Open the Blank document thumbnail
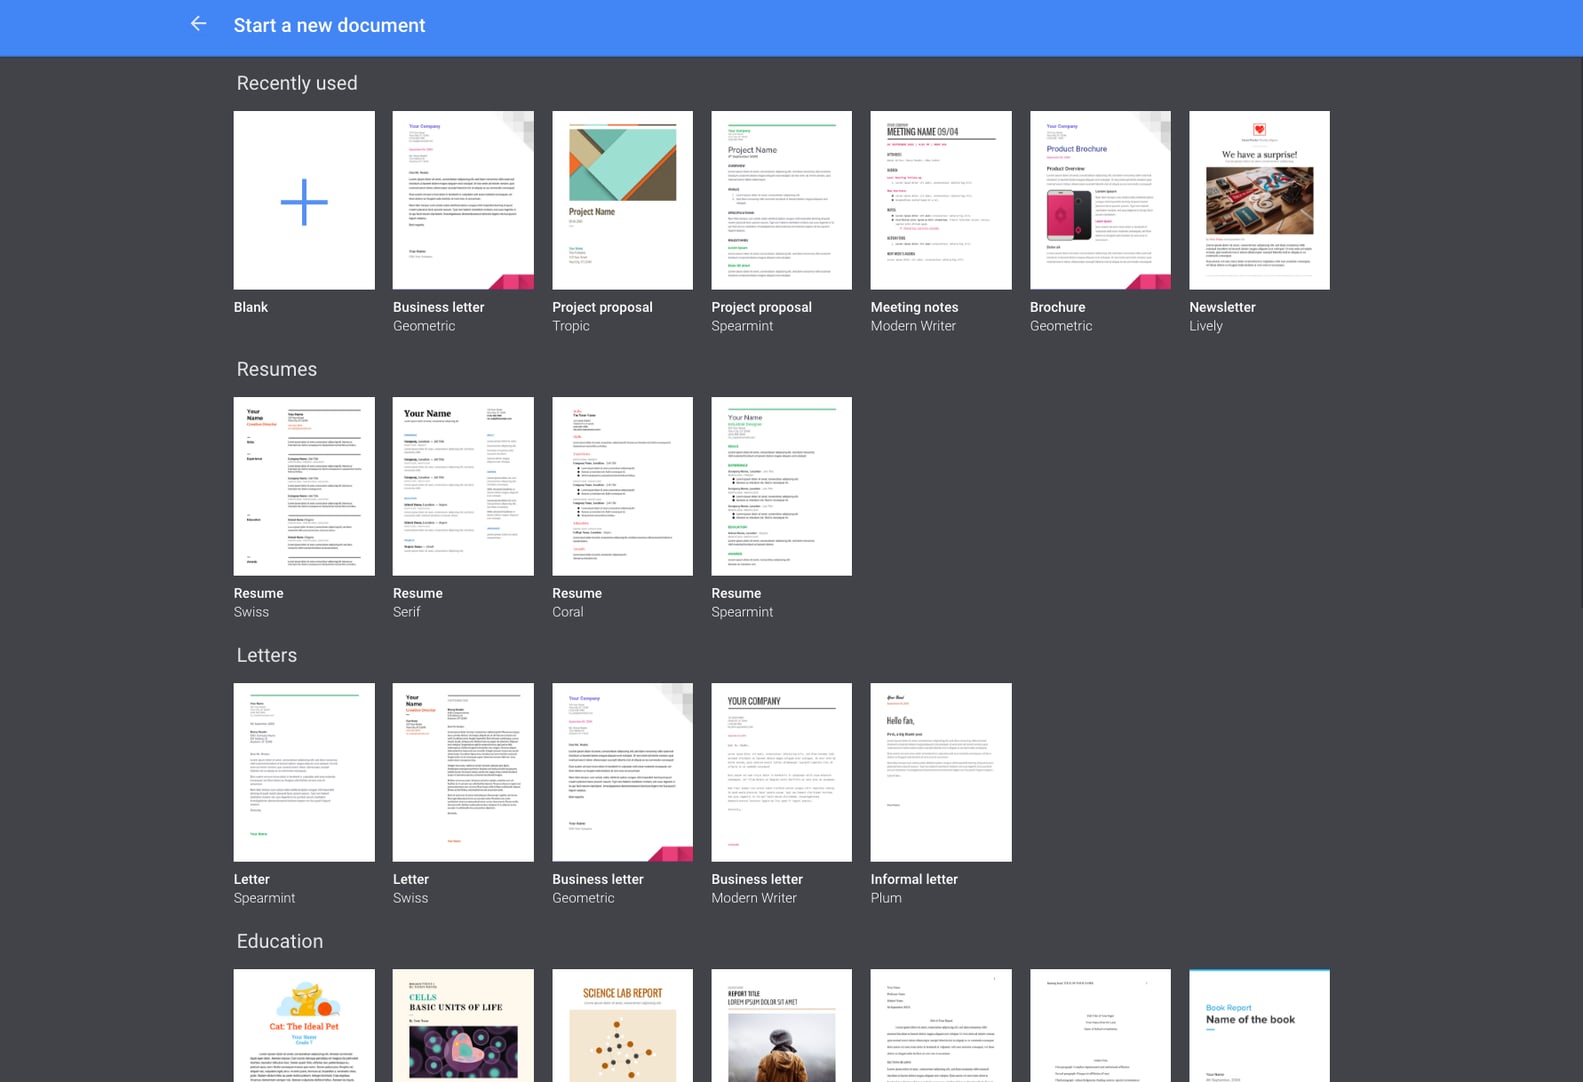The width and height of the screenshot is (1583, 1082). (304, 200)
